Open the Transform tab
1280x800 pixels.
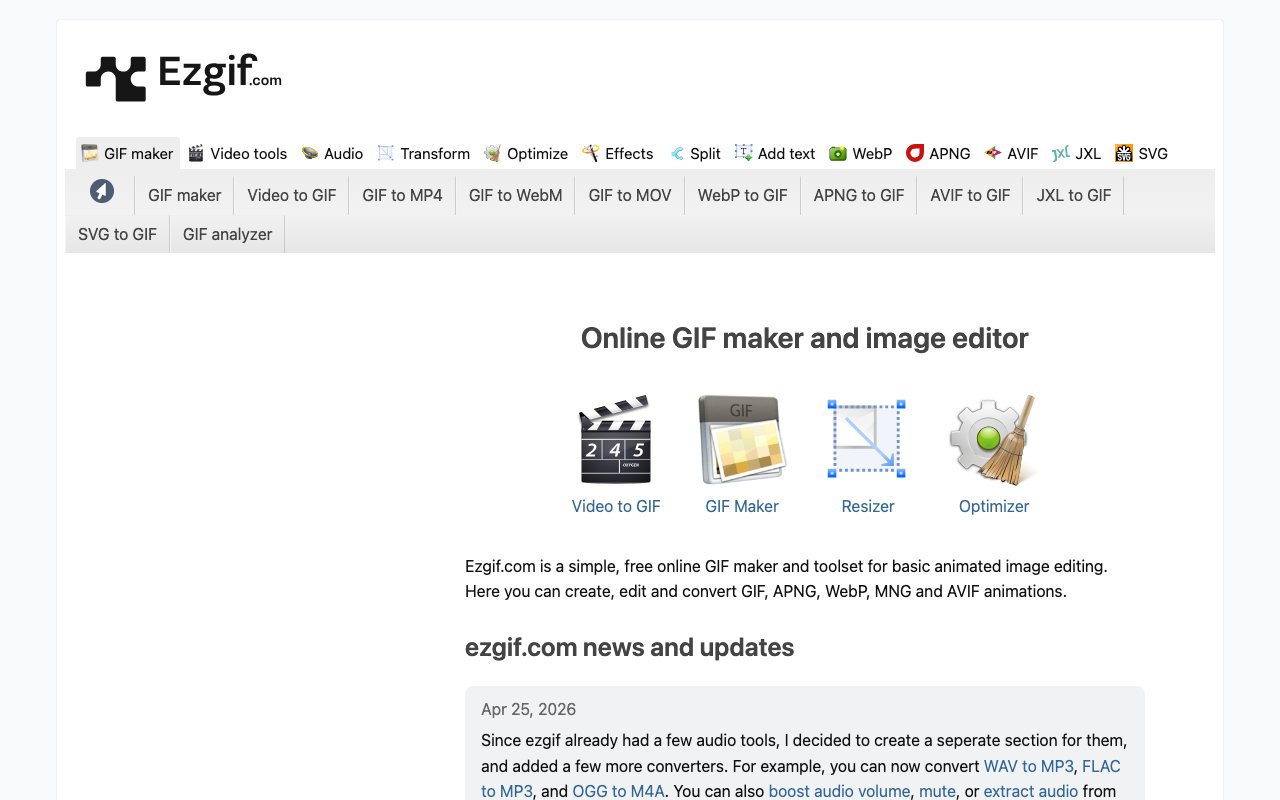coord(423,153)
